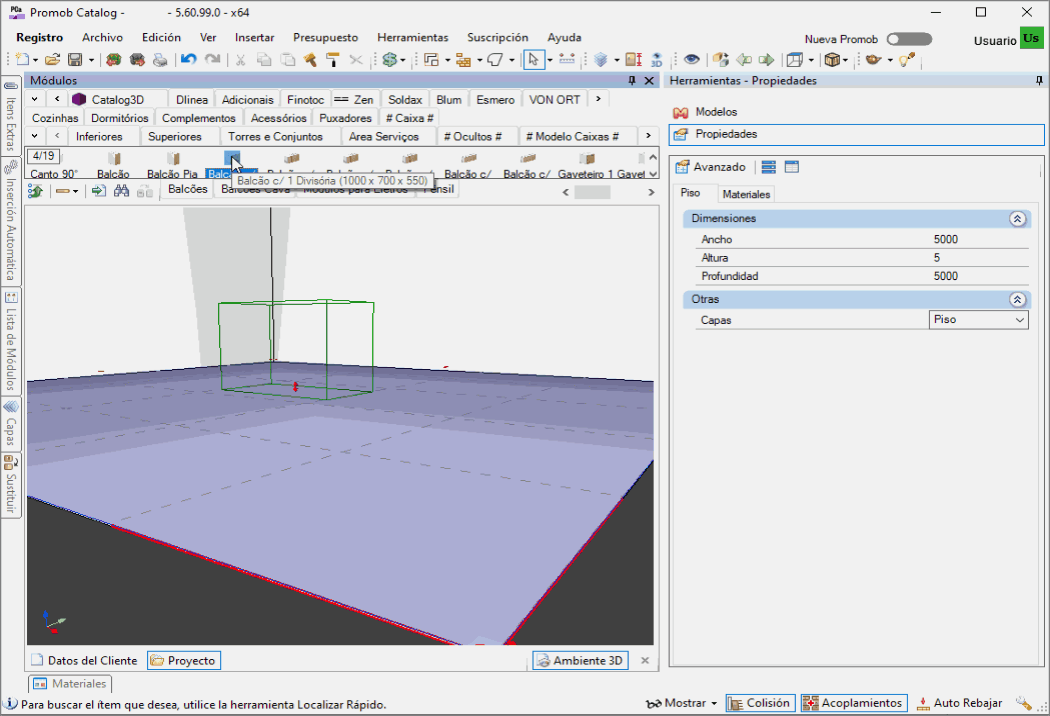Open the Lista de Módulos side panel
This screenshot has height=716, width=1050.
coord(11,341)
